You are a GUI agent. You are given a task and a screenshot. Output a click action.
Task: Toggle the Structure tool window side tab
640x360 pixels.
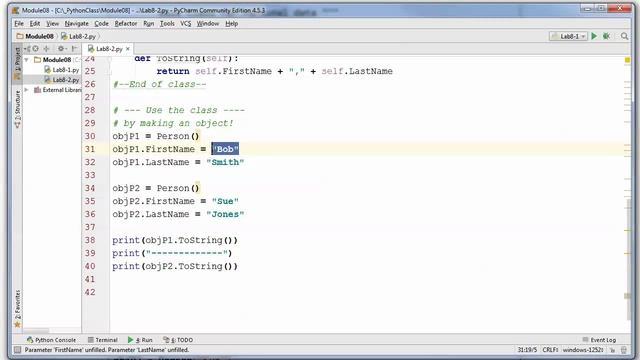(18, 109)
